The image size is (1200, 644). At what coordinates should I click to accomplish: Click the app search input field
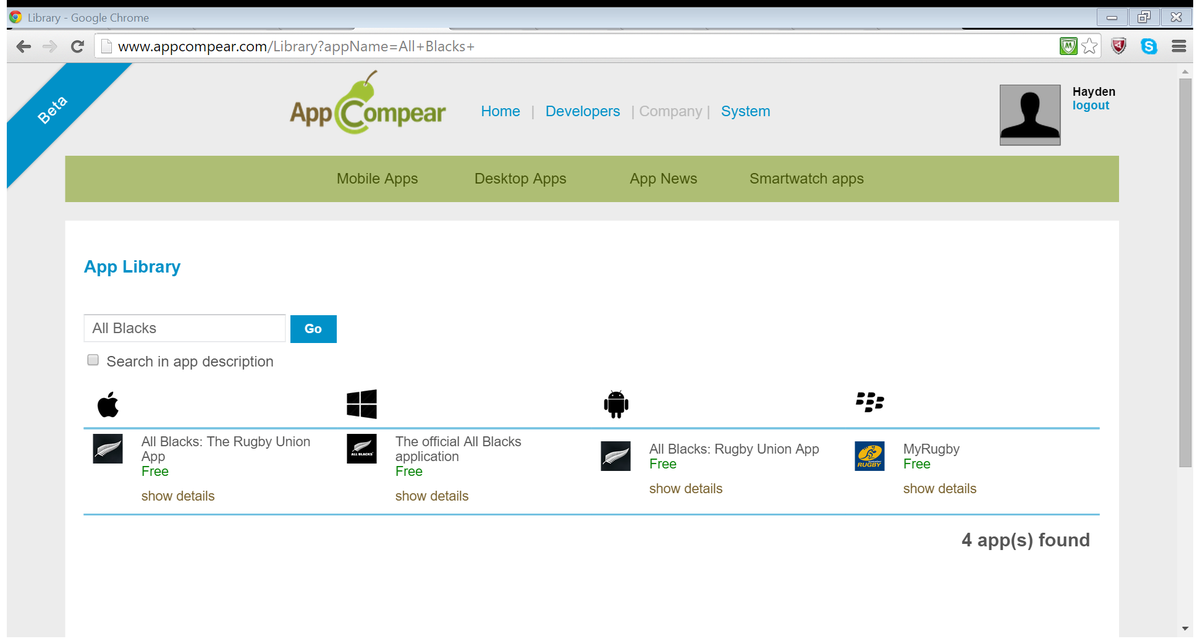coord(185,328)
